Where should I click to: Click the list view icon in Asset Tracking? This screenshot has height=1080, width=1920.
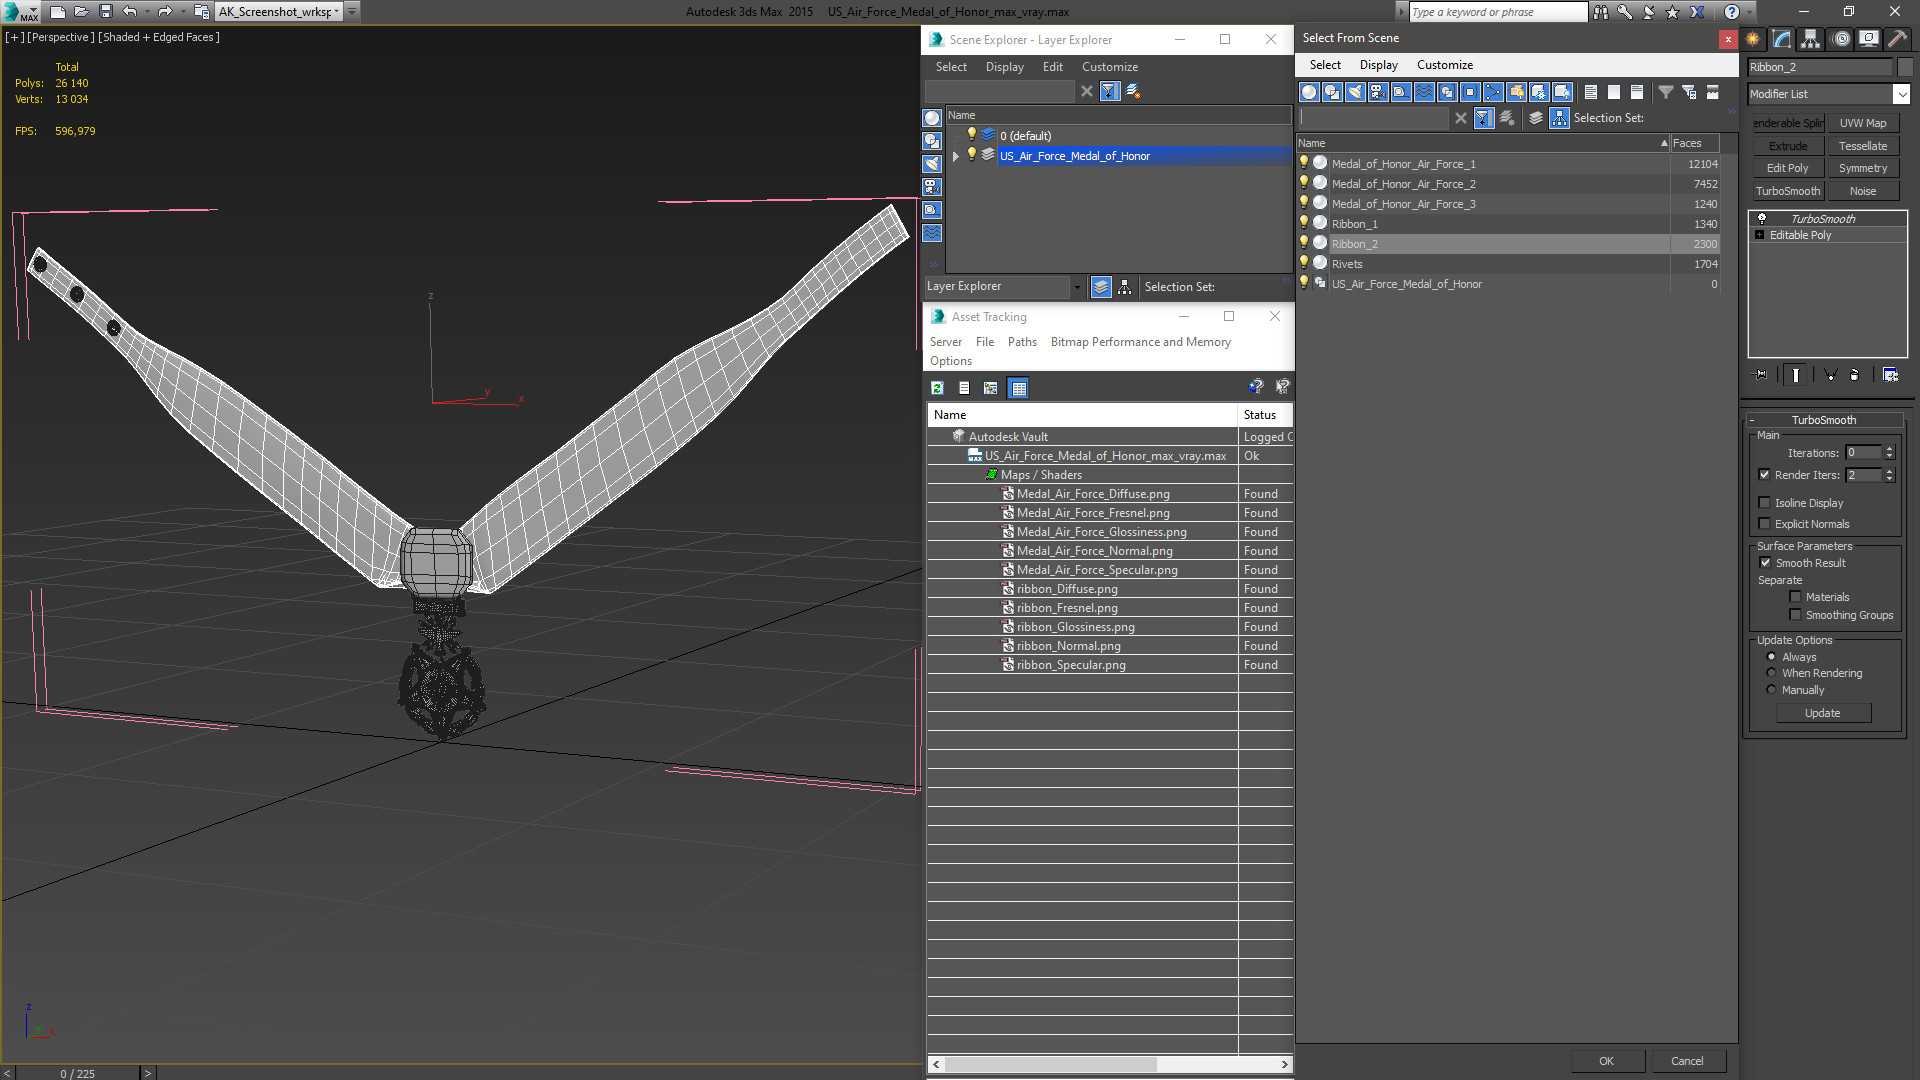pos(964,388)
